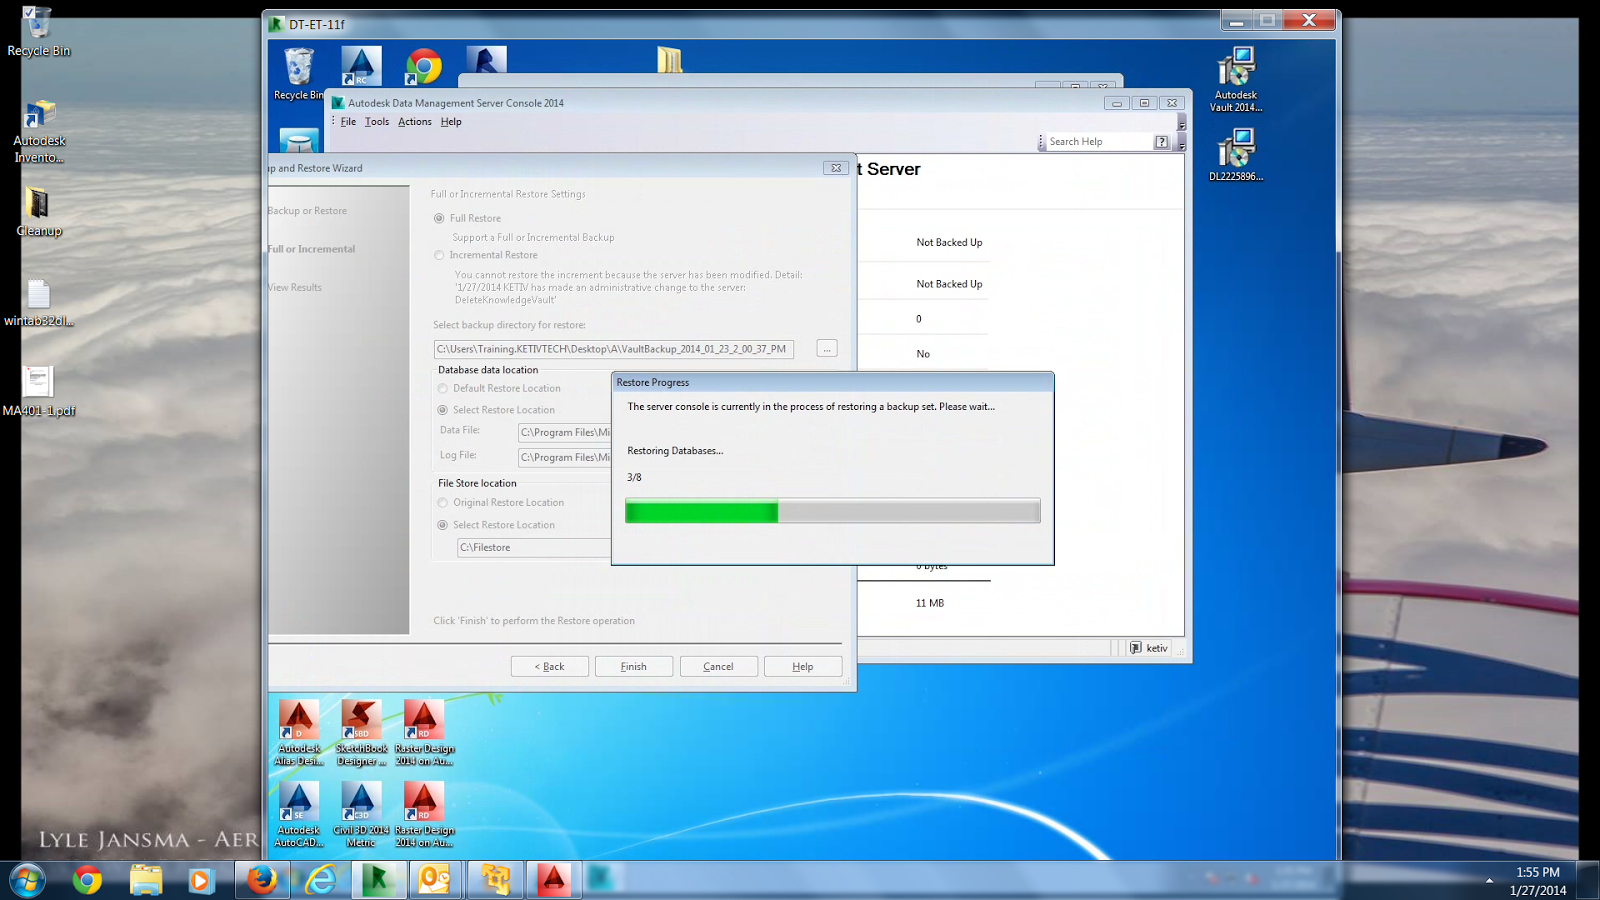This screenshot has width=1600, height=900.
Task: Open the Autodesk Inventor desktop shortcut
Action: click(x=39, y=131)
